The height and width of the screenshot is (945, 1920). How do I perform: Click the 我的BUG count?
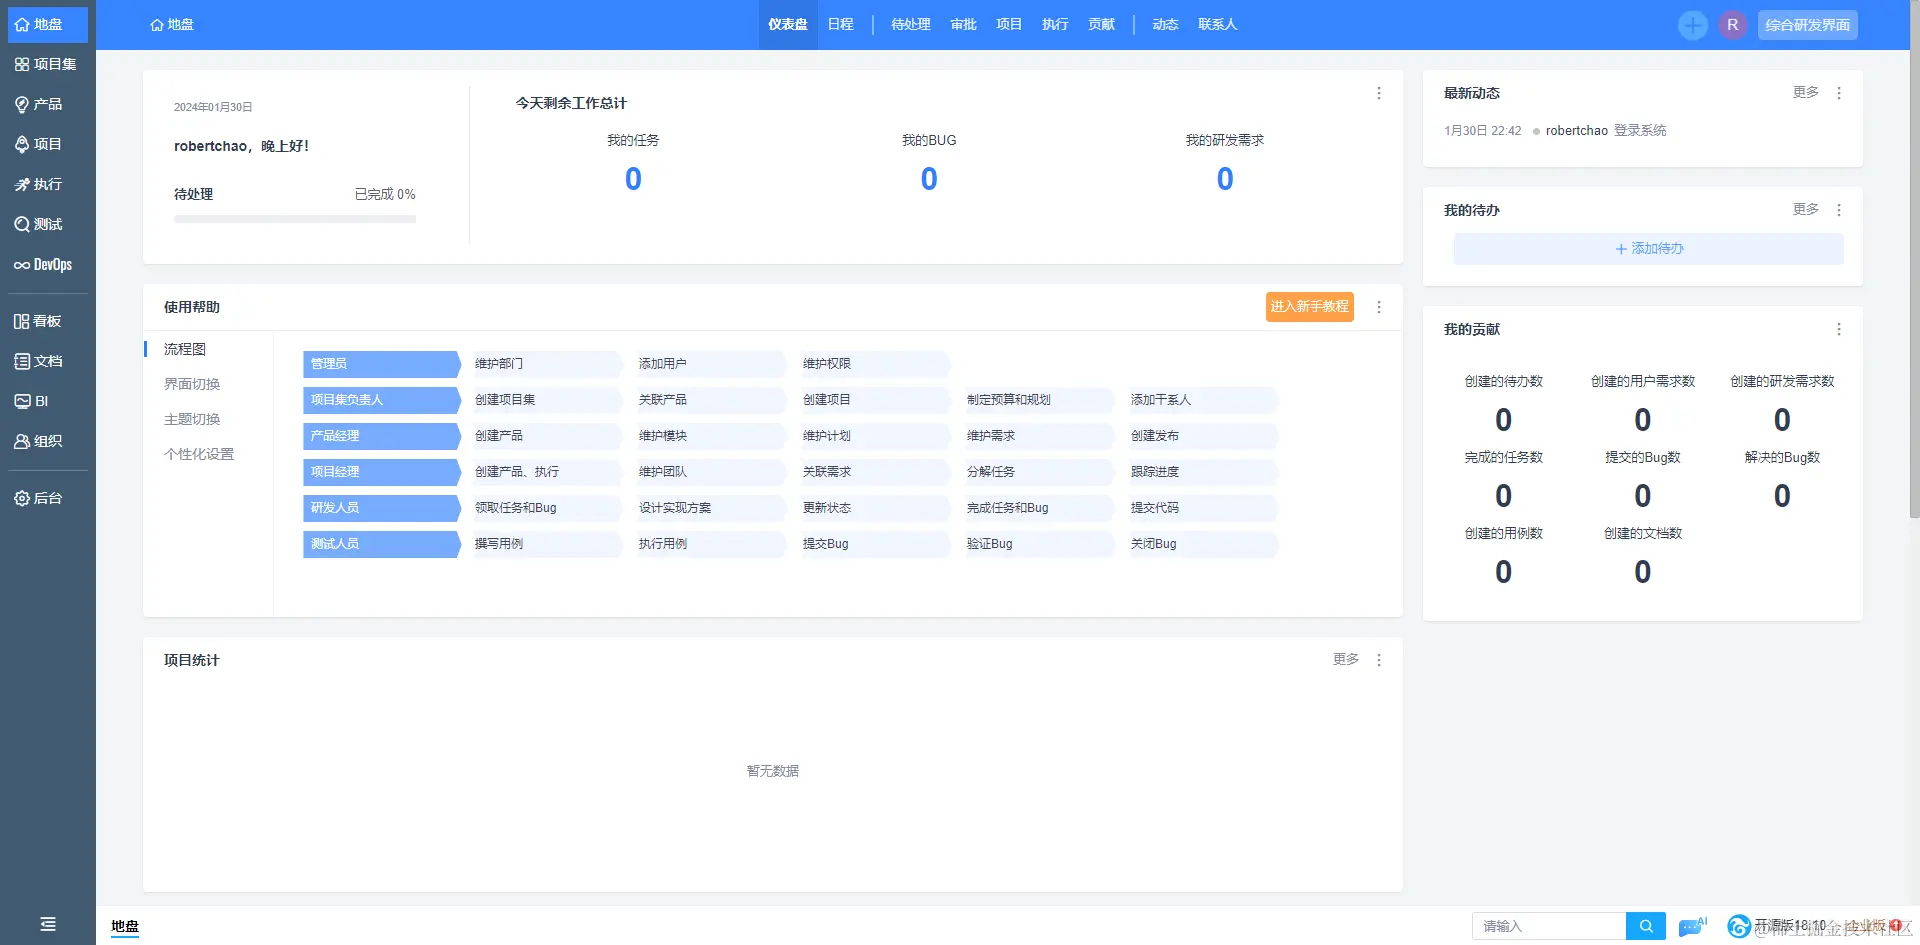pyautogui.click(x=929, y=179)
